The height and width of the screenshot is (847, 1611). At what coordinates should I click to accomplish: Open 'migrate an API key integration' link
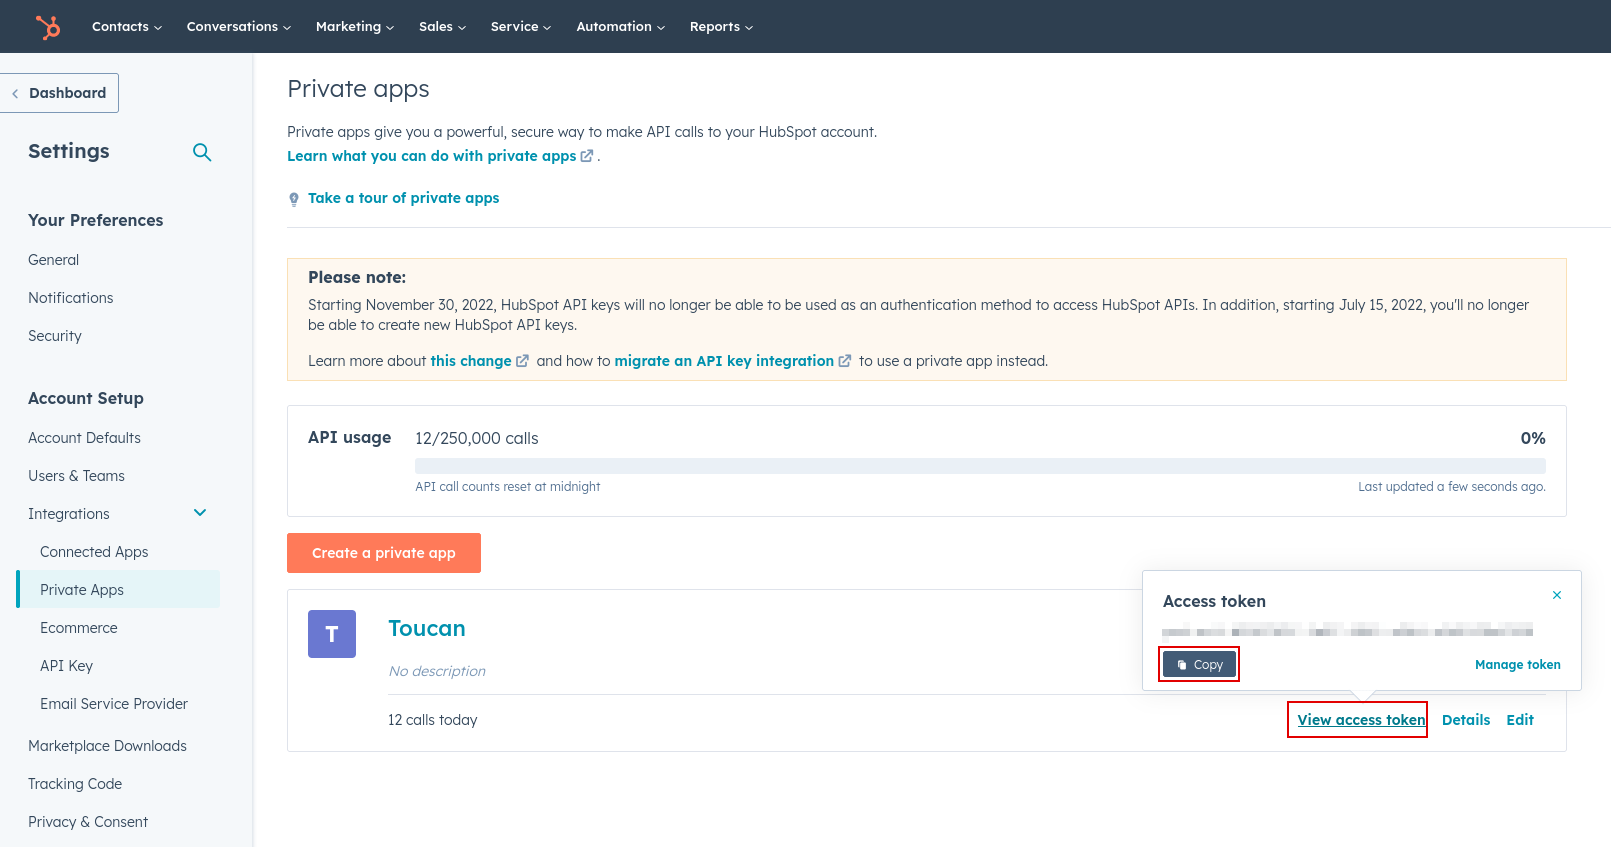click(x=724, y=361)
